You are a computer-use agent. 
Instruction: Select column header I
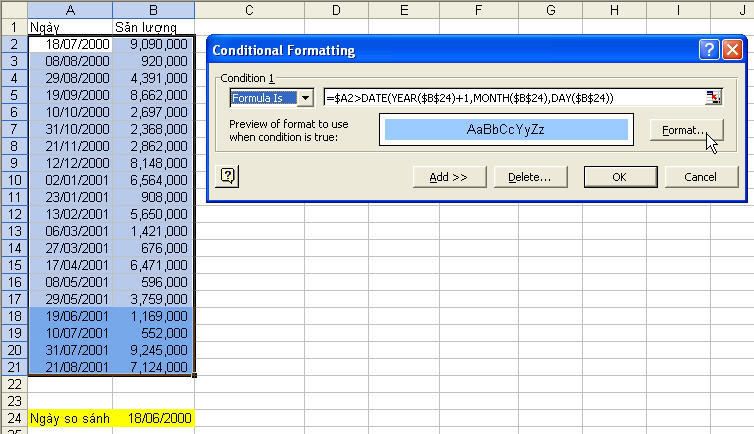point(678,10)
